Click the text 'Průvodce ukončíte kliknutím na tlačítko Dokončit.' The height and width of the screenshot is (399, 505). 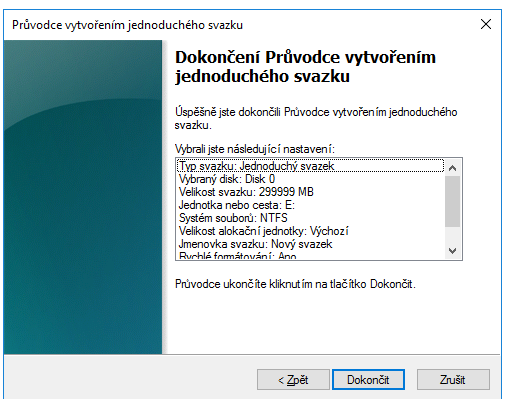point(295,284)
